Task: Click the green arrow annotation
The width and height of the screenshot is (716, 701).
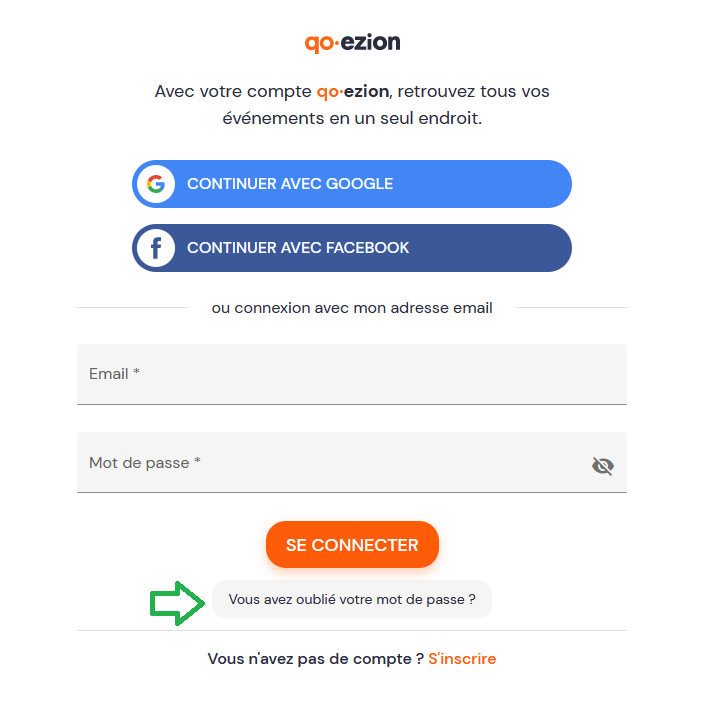Action: [177, 603]
